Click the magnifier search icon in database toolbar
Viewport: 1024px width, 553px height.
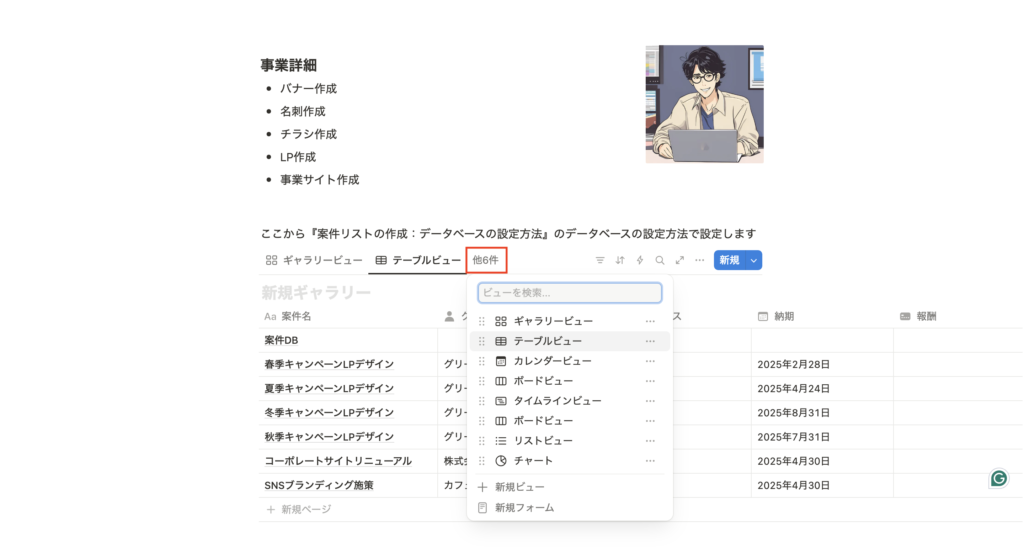[x=660, y=260]
